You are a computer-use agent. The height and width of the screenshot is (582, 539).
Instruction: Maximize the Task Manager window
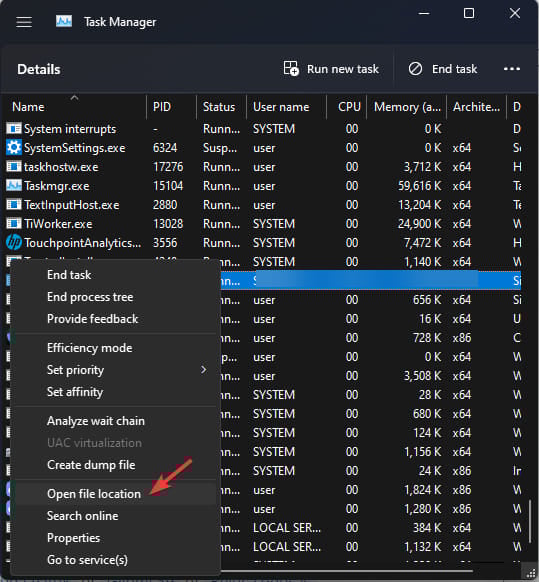(469, 14)
